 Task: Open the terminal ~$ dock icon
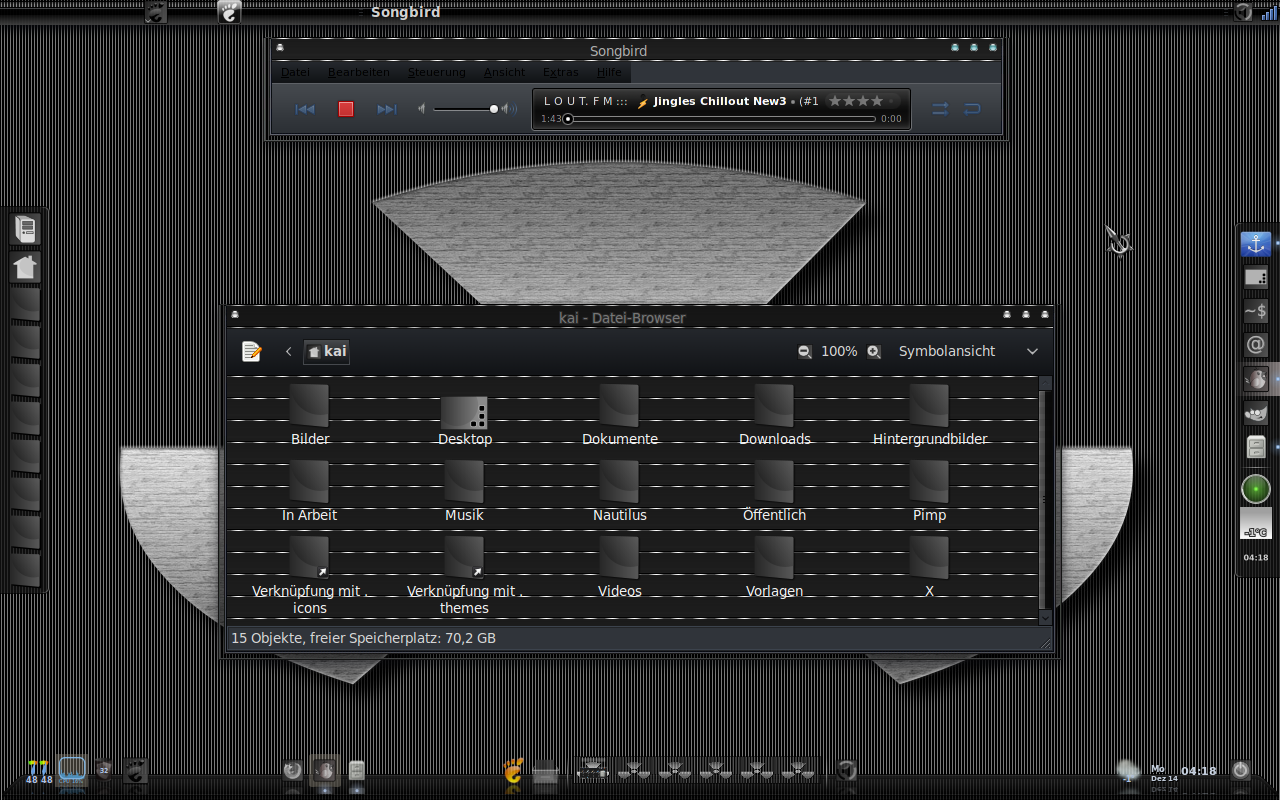point(1256,312)
